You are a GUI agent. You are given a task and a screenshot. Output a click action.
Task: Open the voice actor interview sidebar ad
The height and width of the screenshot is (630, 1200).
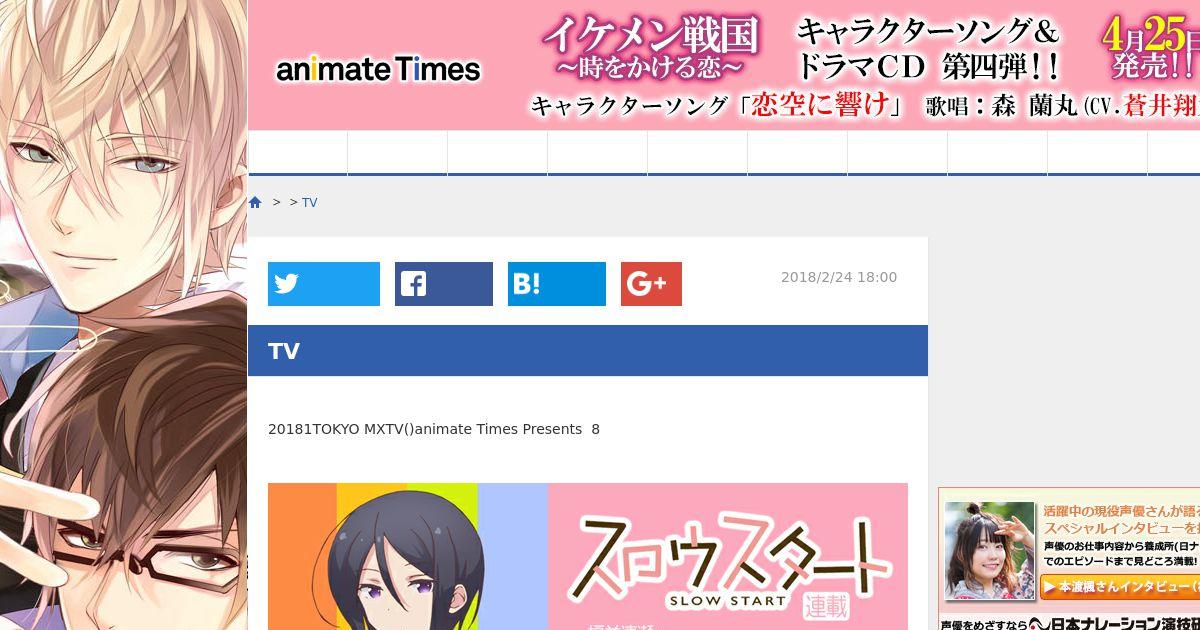1069,559
